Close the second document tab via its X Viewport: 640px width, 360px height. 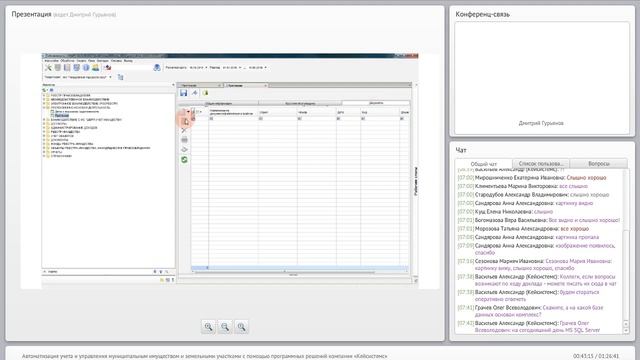(x=265, y=85)
